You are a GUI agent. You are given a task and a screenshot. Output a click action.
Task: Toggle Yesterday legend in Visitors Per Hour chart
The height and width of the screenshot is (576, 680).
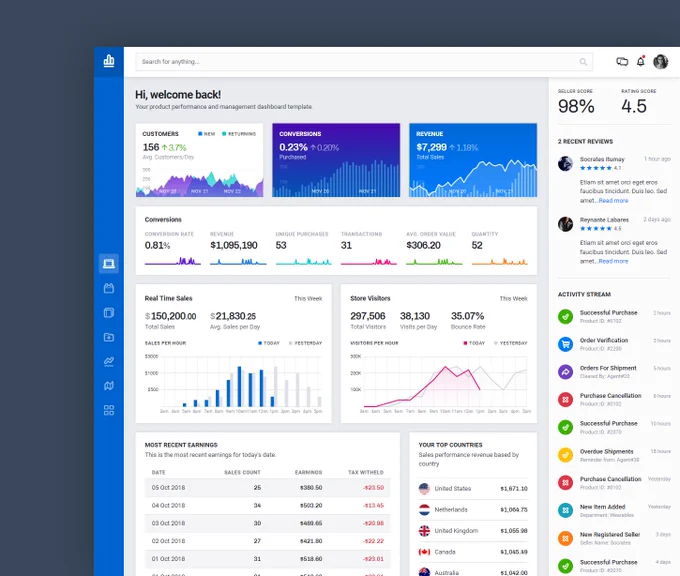(510, 343)
